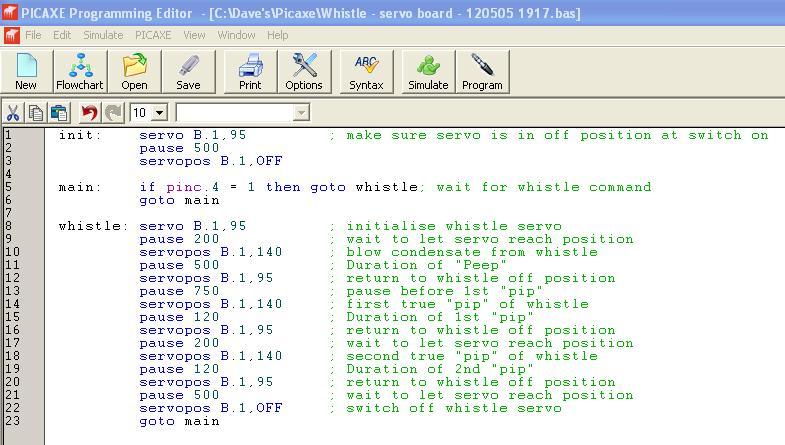The width and height of the screenshot is (785, 445).
Task: Undo the last edit
Action: pos(90,113)
